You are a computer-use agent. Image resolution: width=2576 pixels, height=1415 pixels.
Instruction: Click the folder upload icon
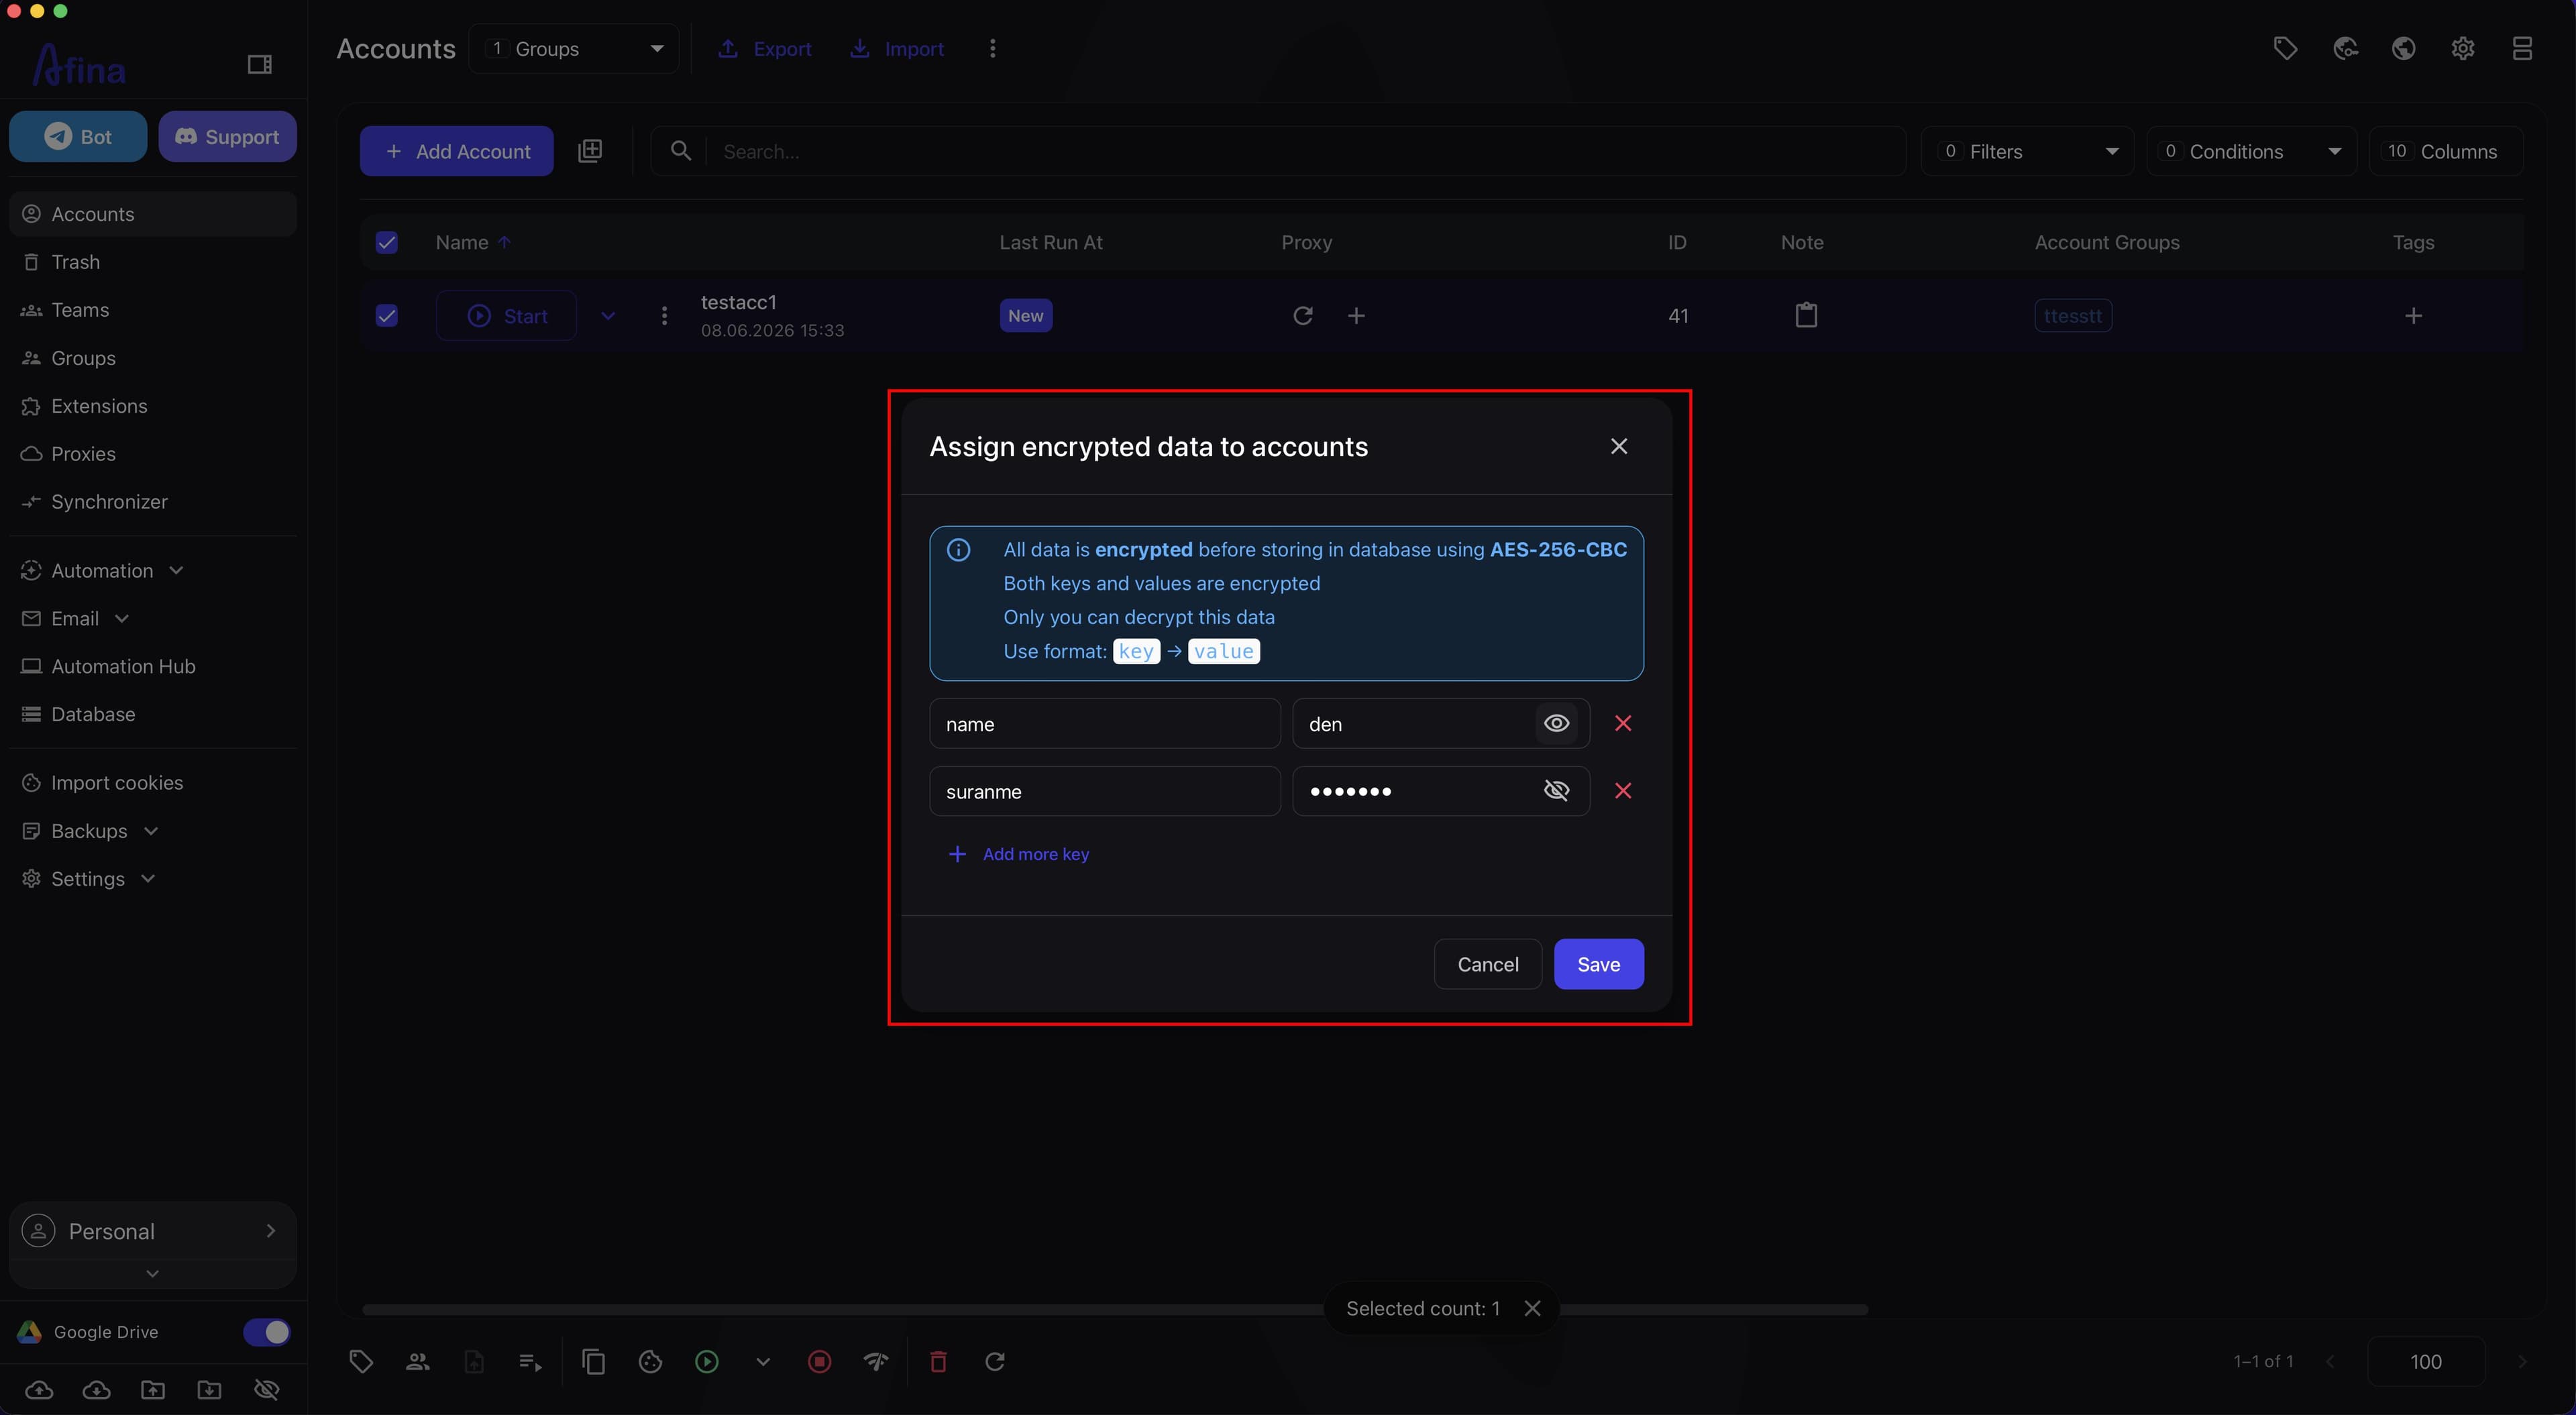tap(153, 1390)
